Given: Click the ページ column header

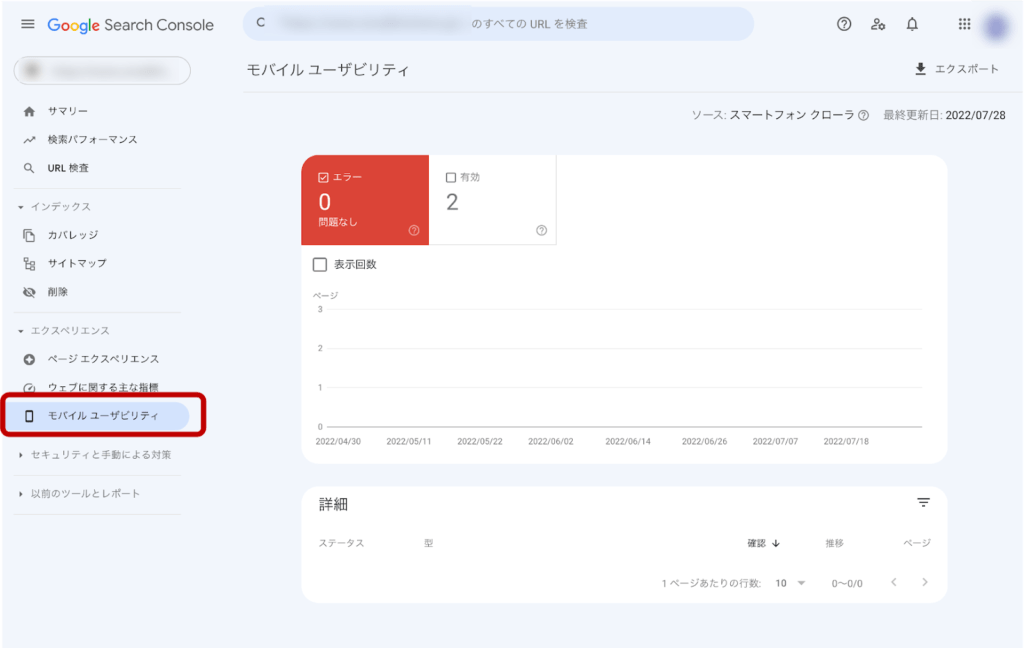Looking at the screenshot, I should tap(917, 543).
